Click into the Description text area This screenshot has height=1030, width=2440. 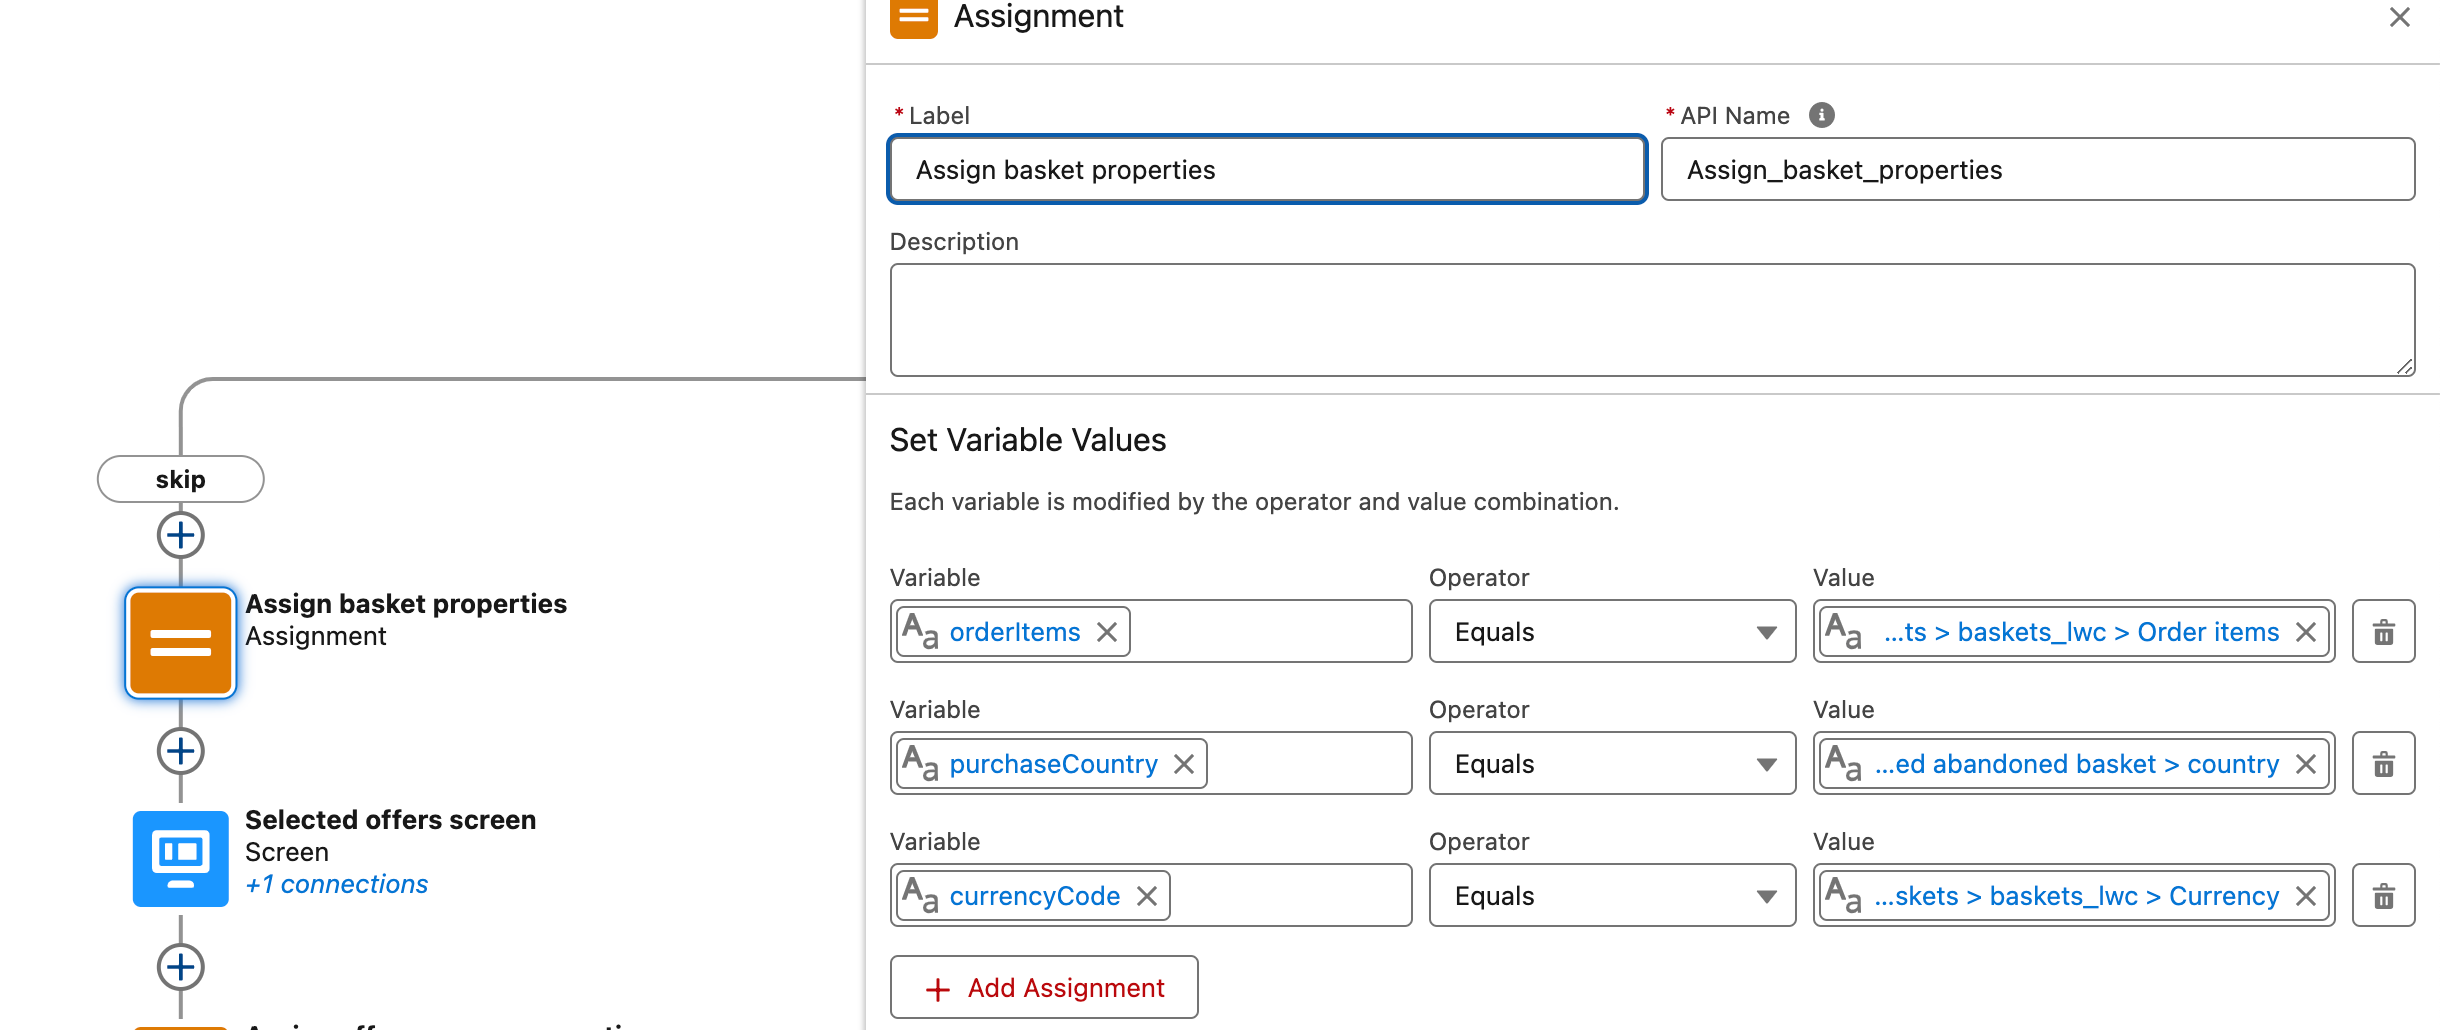pyautogui.click(x=1651, y=320)
